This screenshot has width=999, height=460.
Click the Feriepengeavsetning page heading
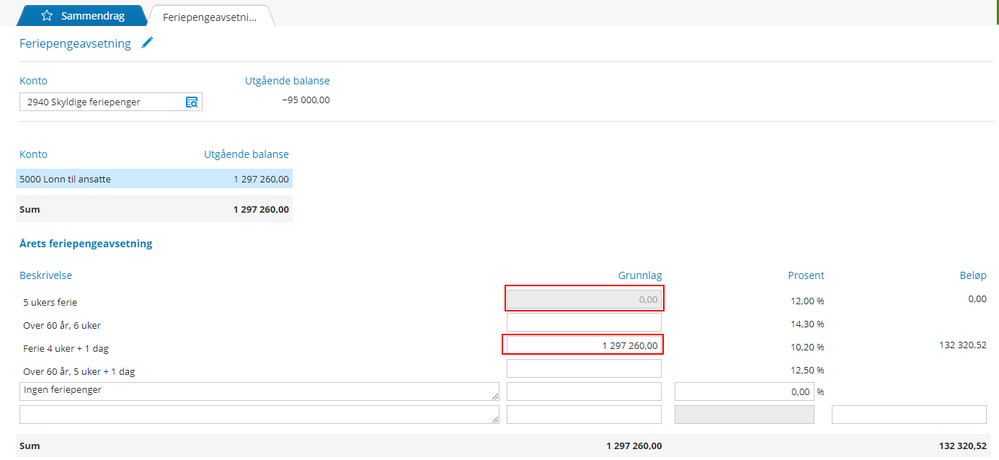pos(75,44)
